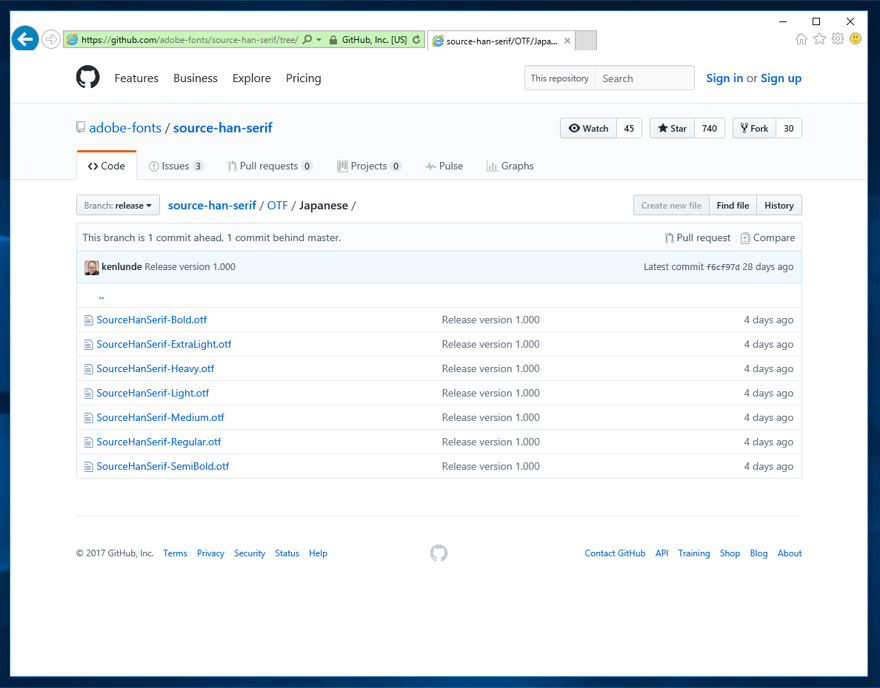Open the Issues tab
880x688 pixels.
click(176, 166)
